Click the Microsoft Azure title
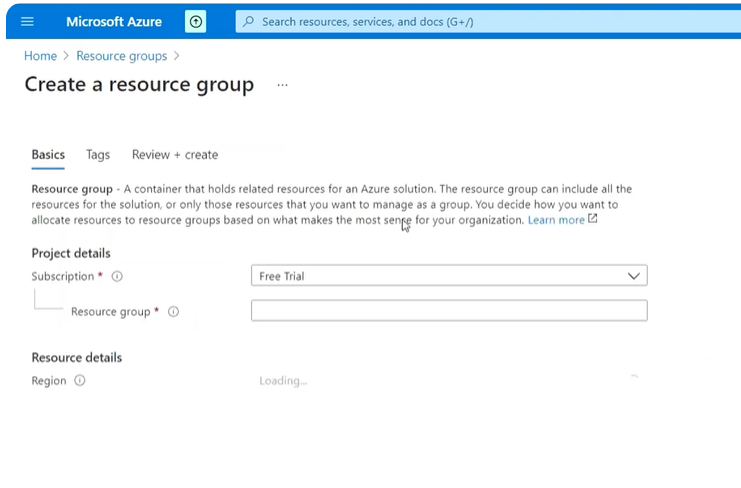This screenshot has width=741, height=488. tap(114, 22)
